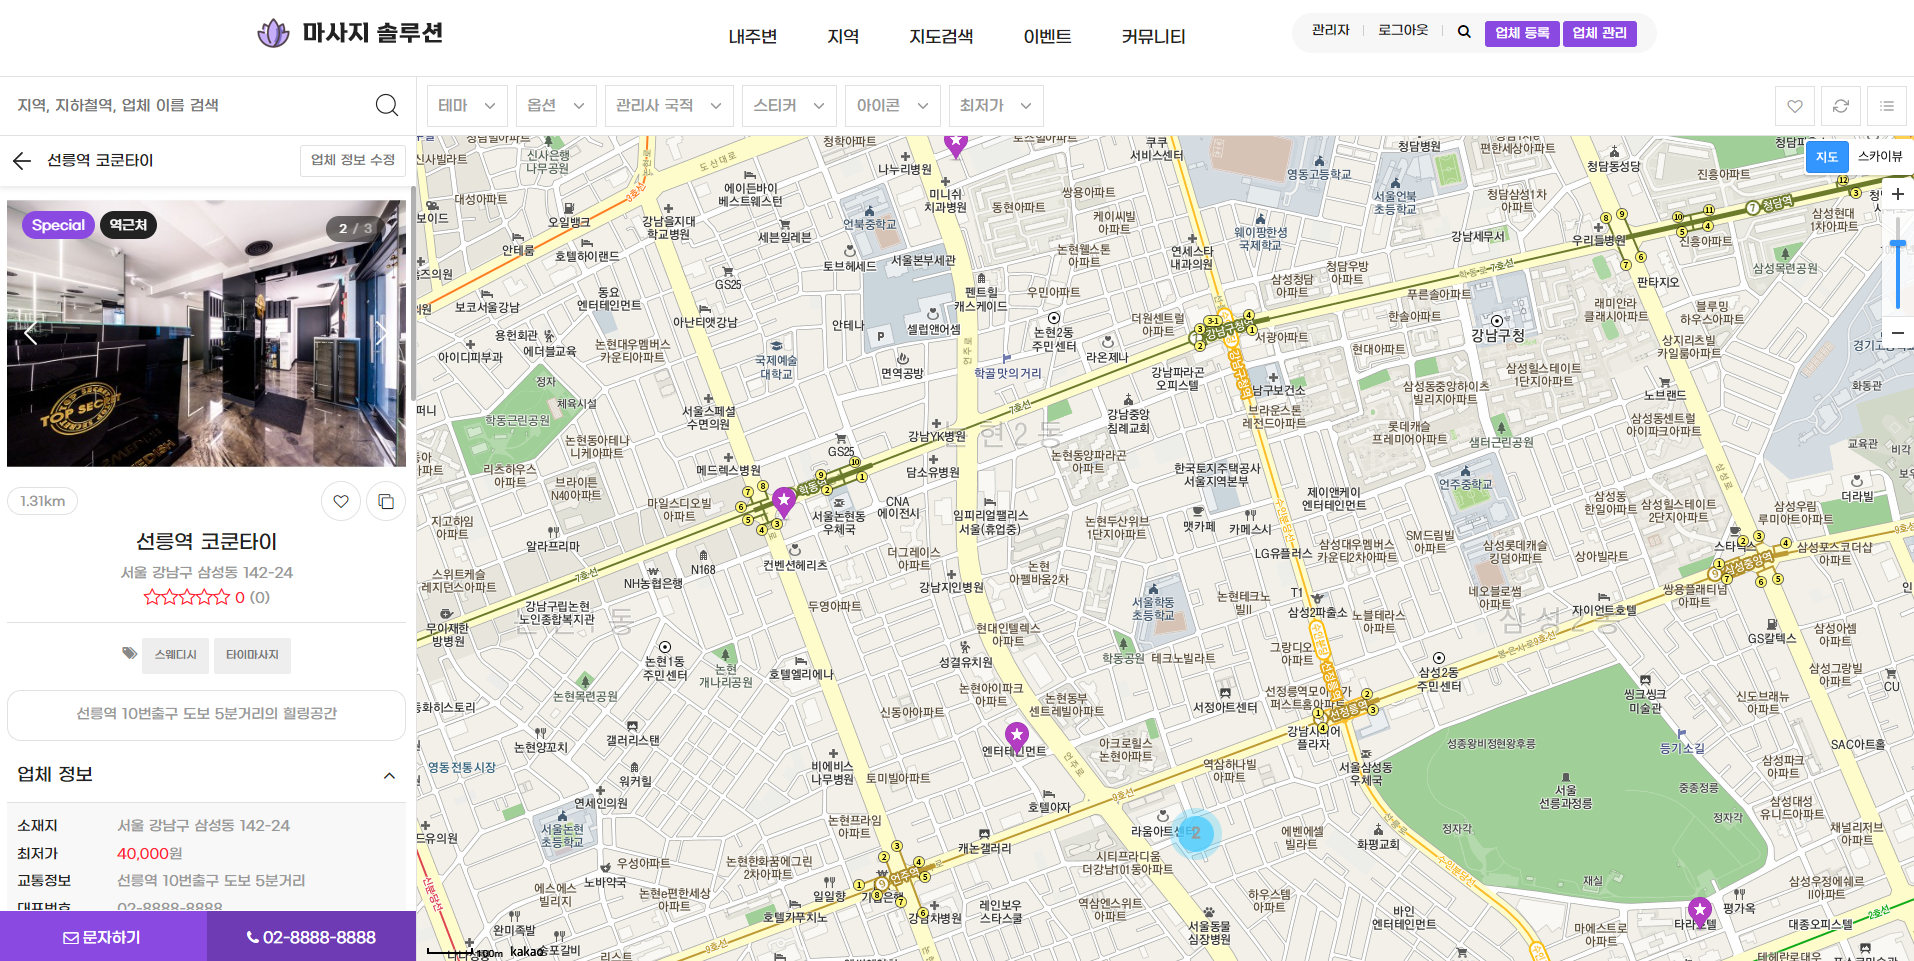Like the shop with the heart button
The width and height of the screenshot is (1914, 961).
(x=341, y=501)
